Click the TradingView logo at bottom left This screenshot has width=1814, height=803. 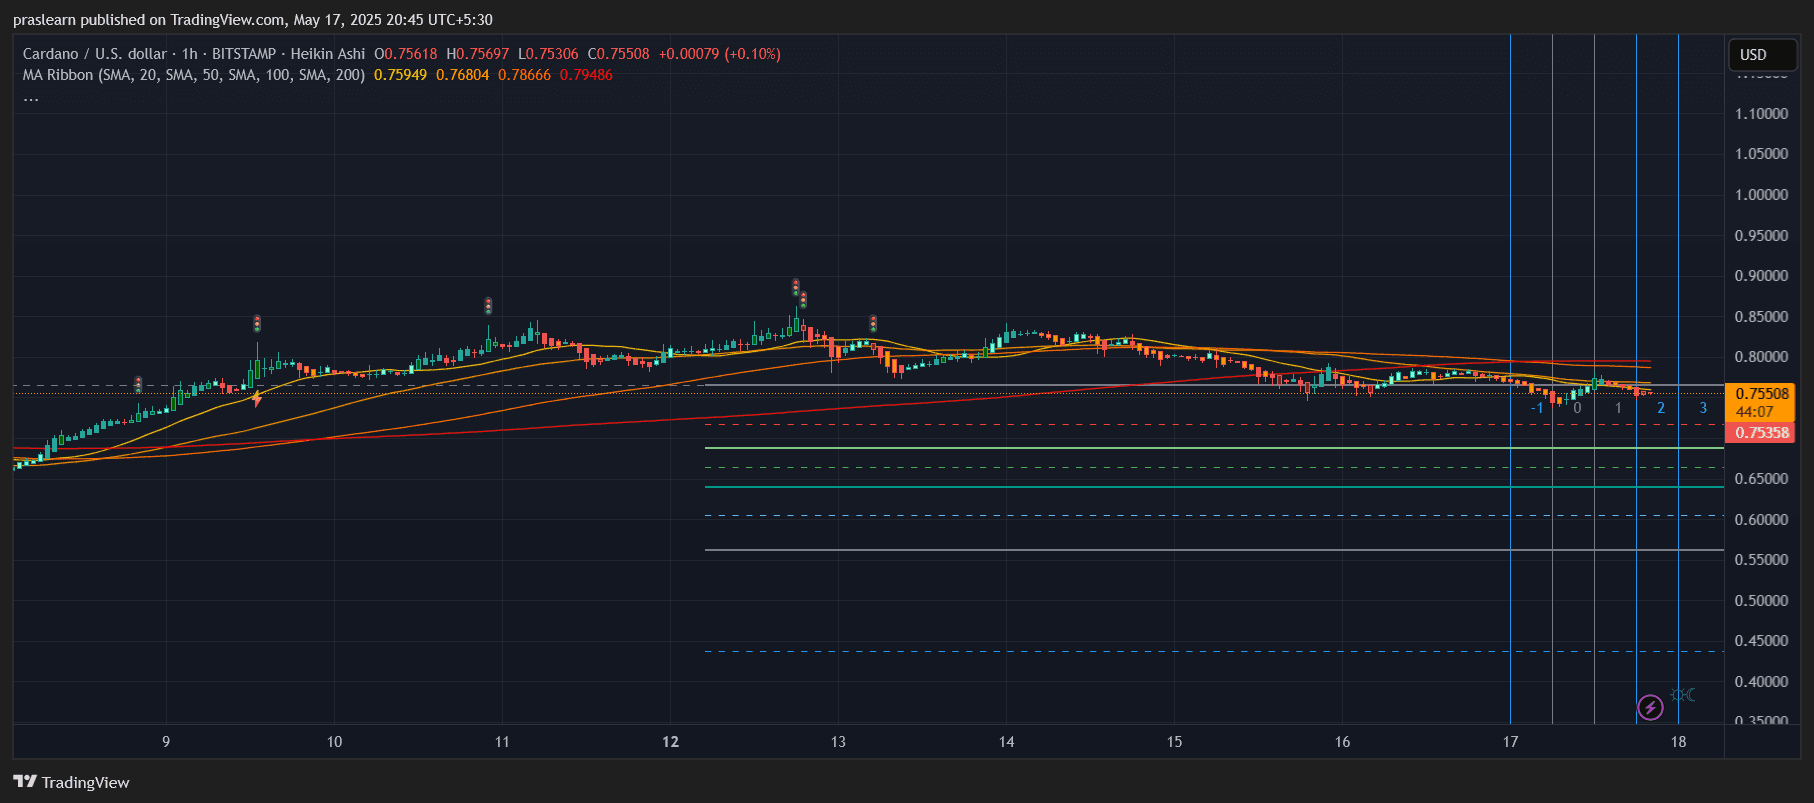click(x=25, y=782)
